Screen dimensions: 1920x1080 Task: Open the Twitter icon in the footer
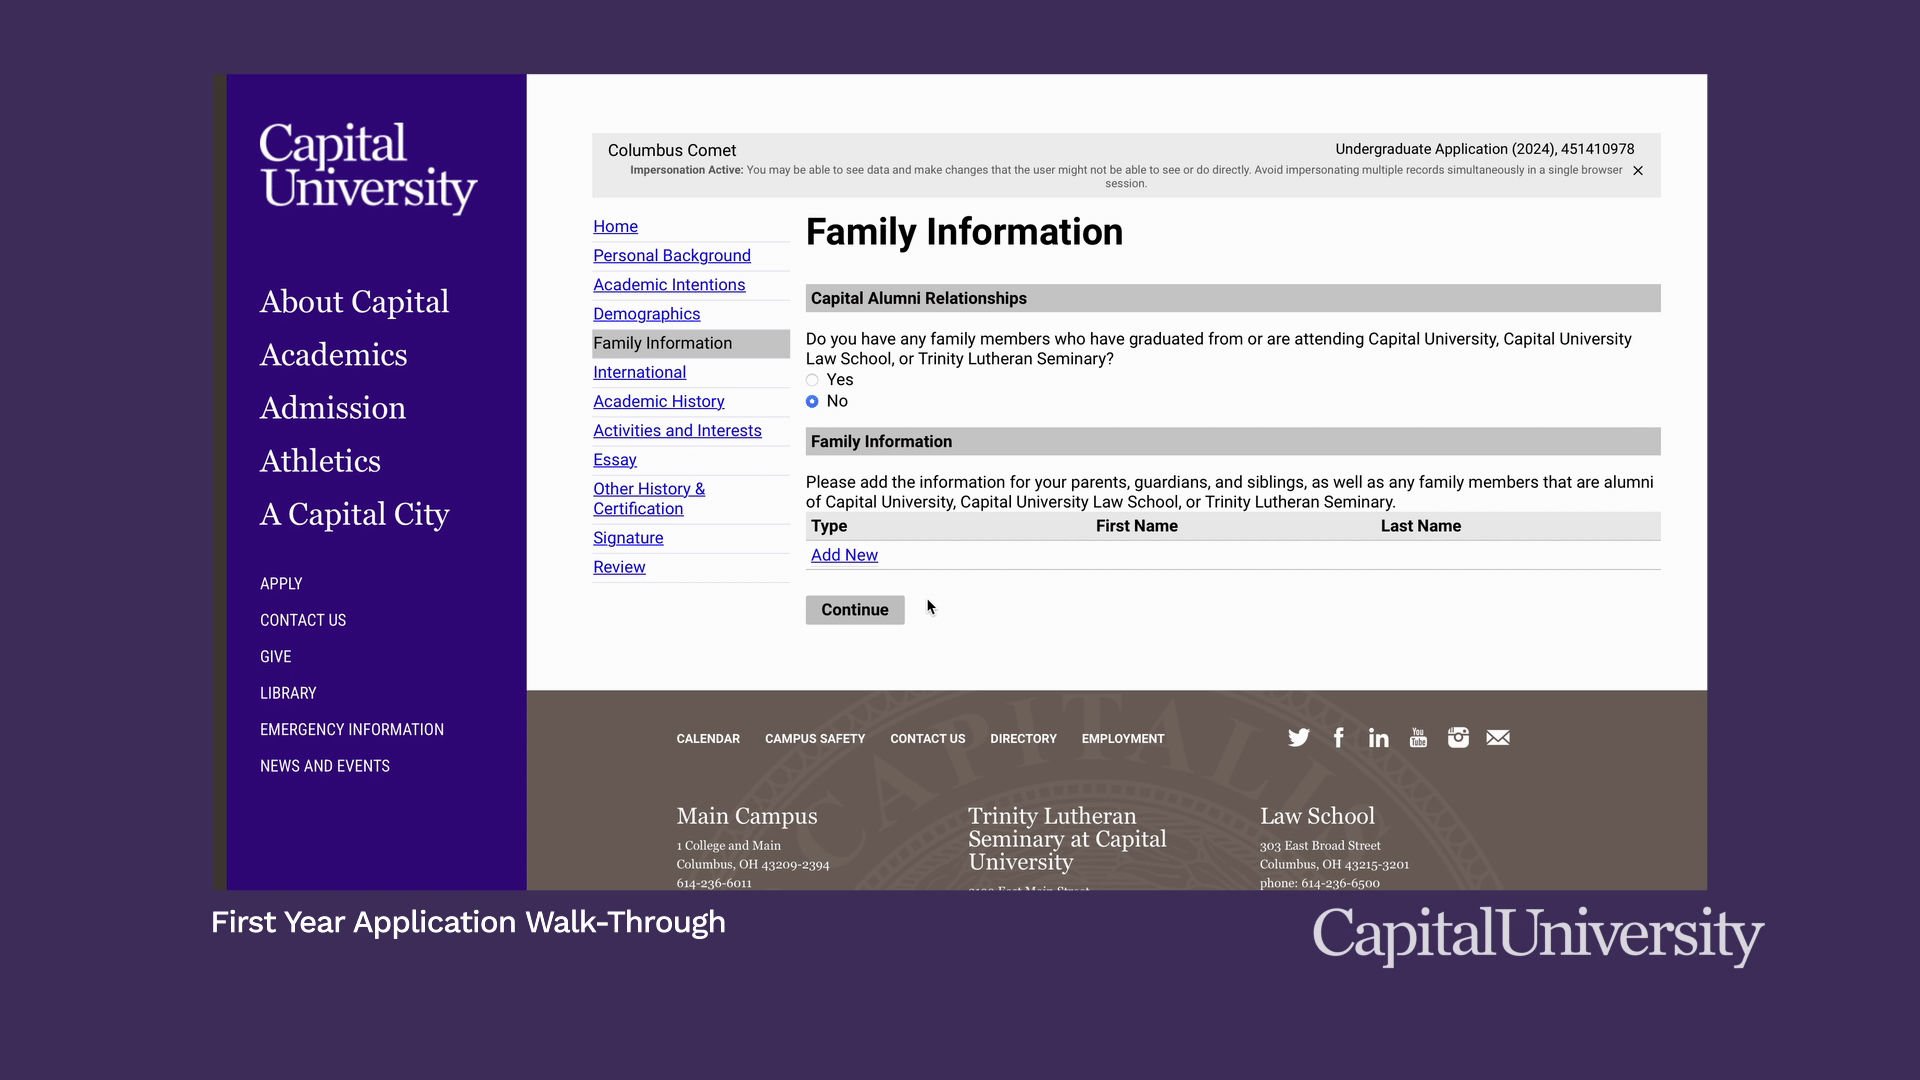(x=1298, y=738)
